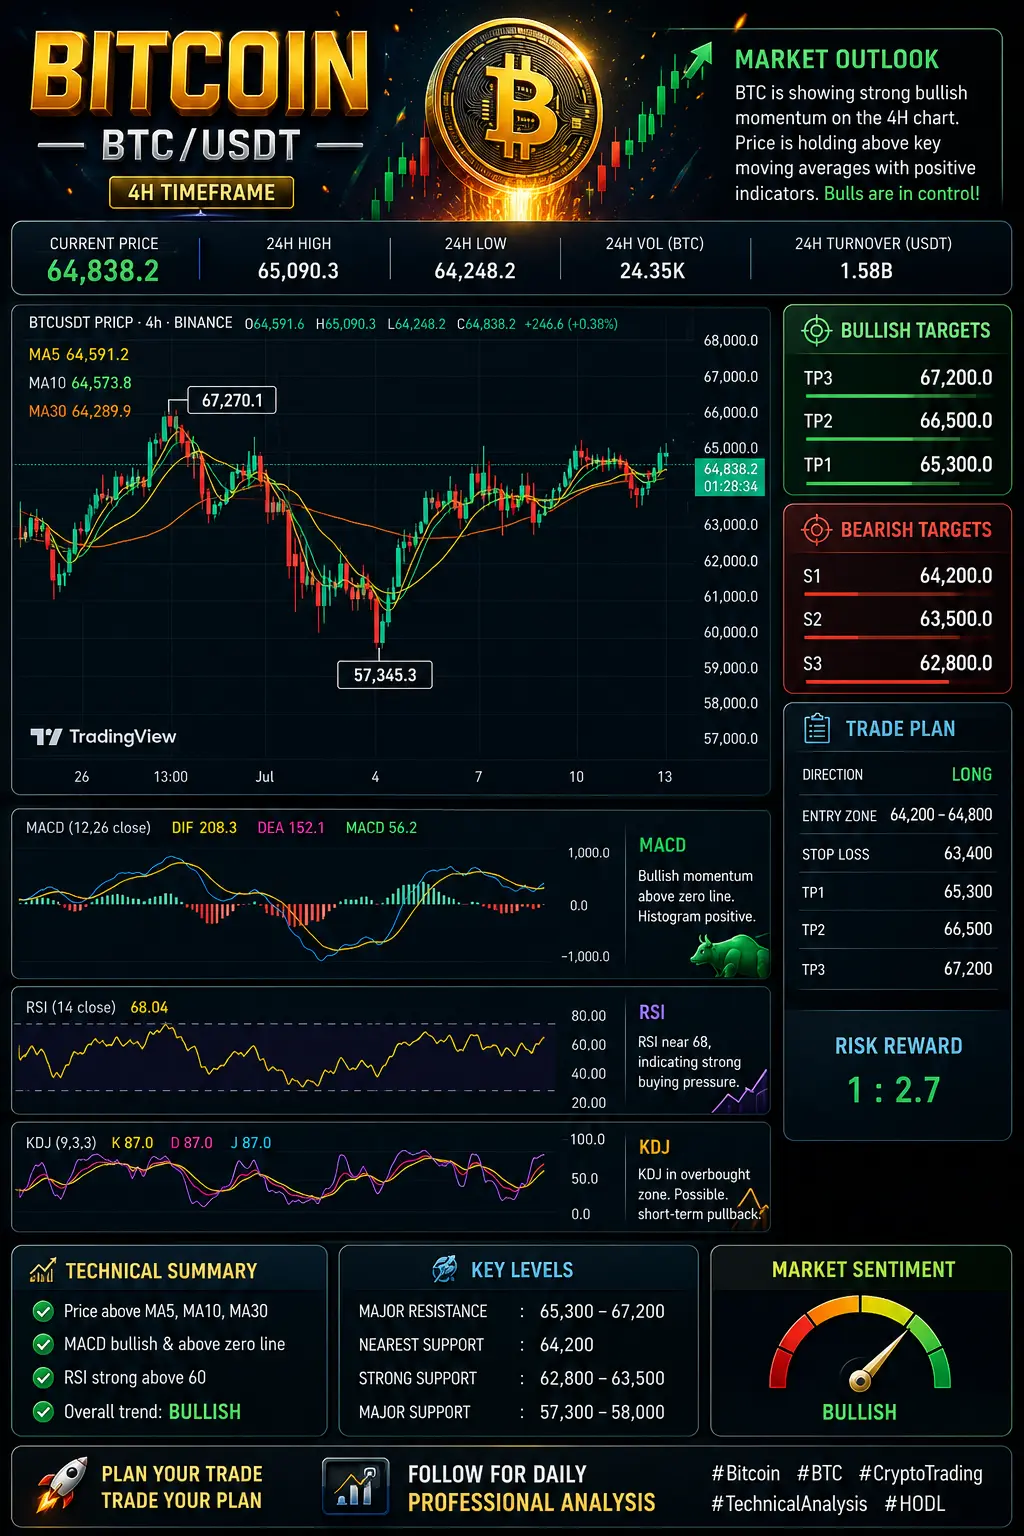Click the 57,345.3 low price label
Viewport: 1024px width, 1536px height.
click(385, 675)
